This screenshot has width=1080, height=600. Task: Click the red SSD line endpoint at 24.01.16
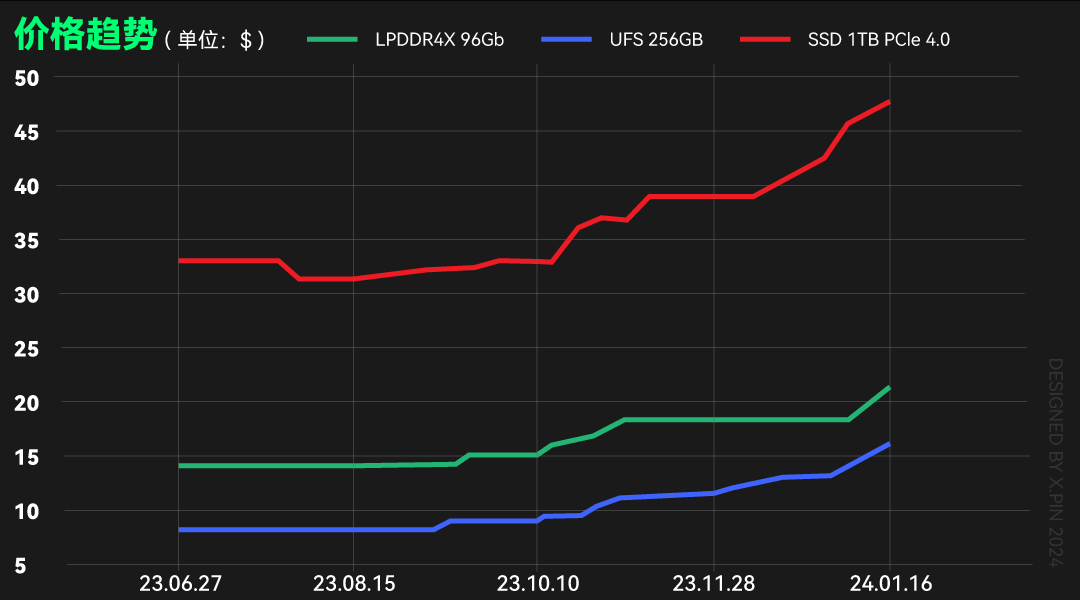(x=889, y=102)
